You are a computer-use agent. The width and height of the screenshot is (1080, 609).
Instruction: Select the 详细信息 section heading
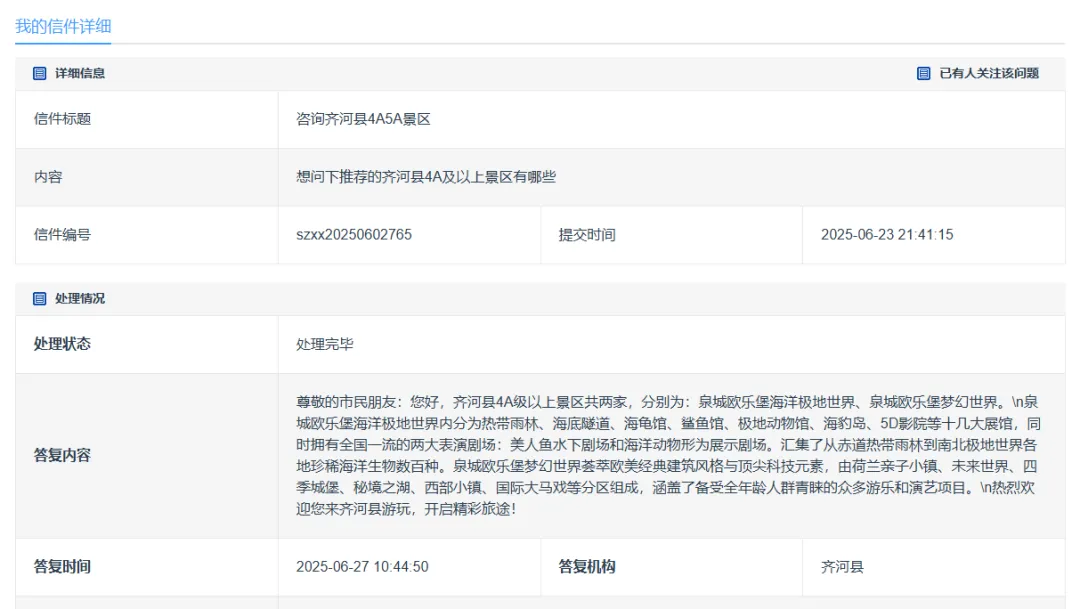(80, 74)
